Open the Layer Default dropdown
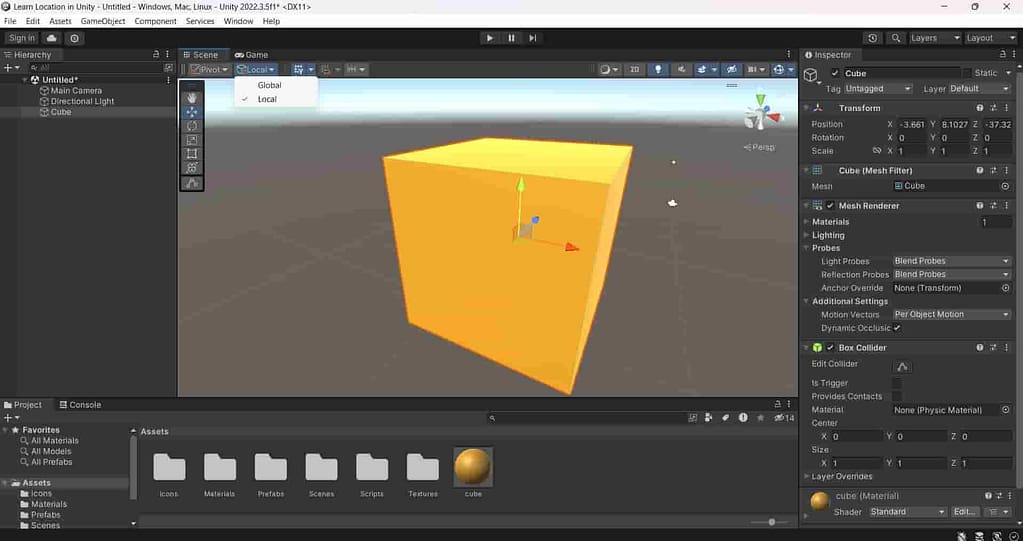 coord(979,89)
